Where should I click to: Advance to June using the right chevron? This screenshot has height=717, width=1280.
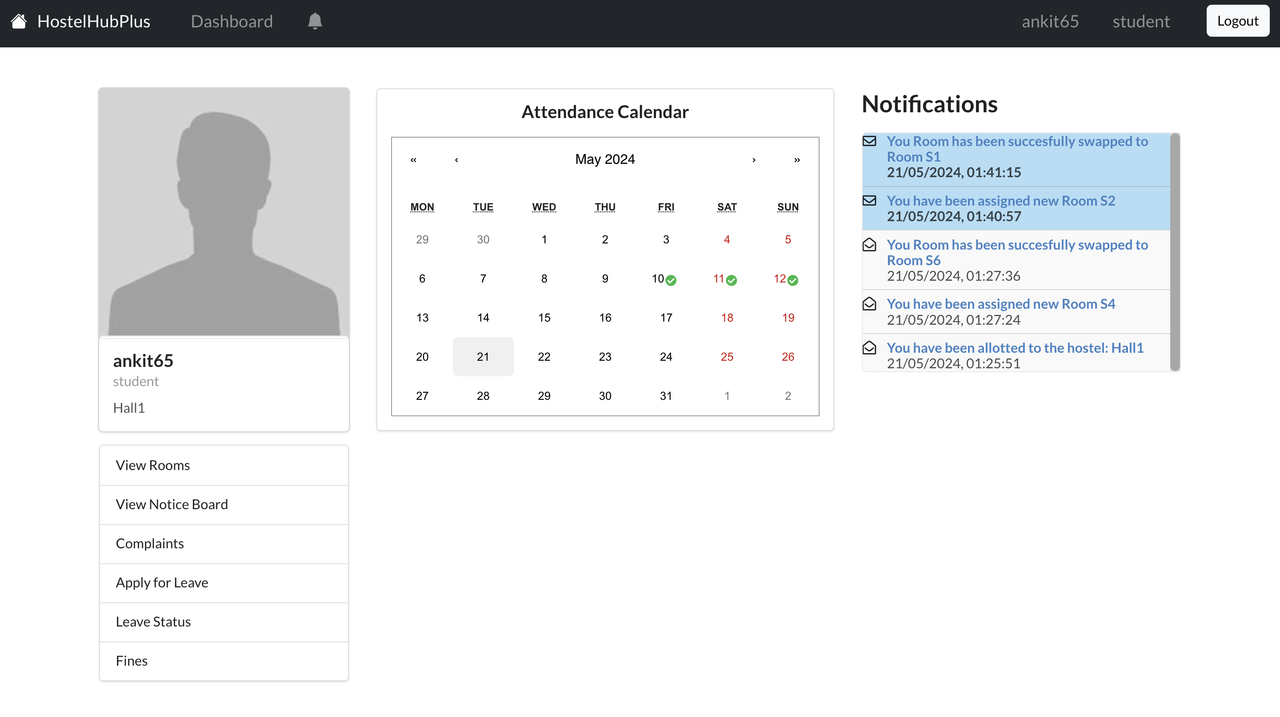[754, 159]
